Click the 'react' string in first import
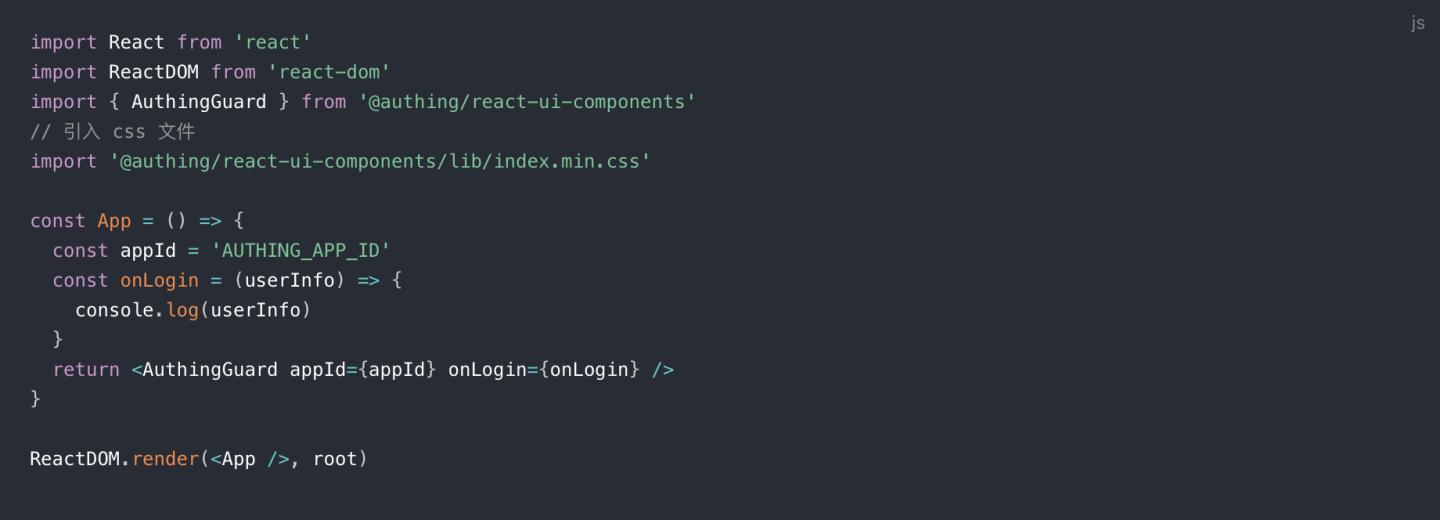This screenshot has height=520, width=1440. [267, 42]
